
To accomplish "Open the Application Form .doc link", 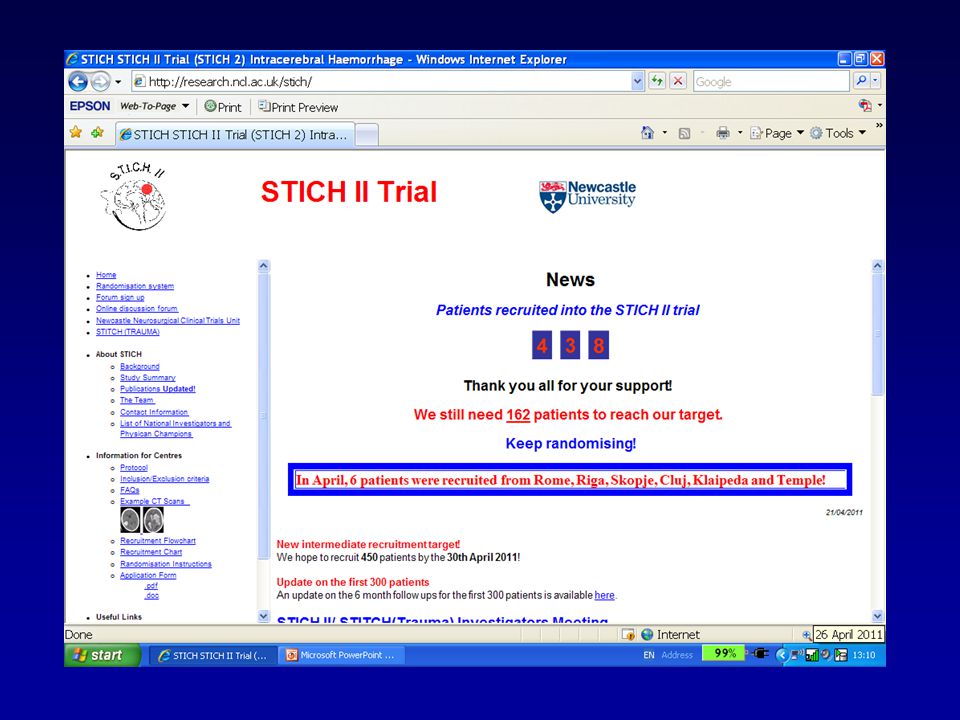I will pyautogui.click(x=152, y=596).
